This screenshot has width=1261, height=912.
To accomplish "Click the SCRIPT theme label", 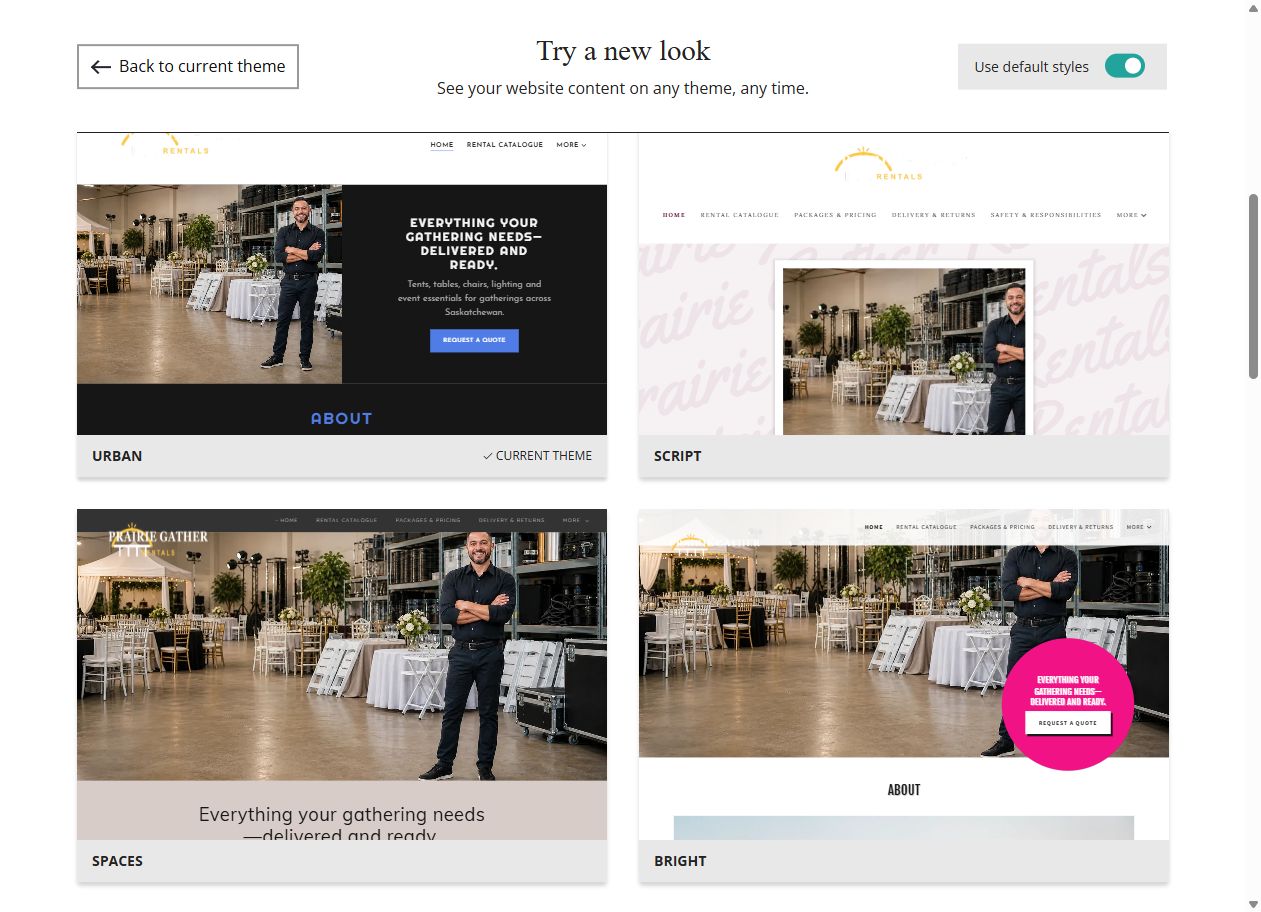I will [678, 456].
